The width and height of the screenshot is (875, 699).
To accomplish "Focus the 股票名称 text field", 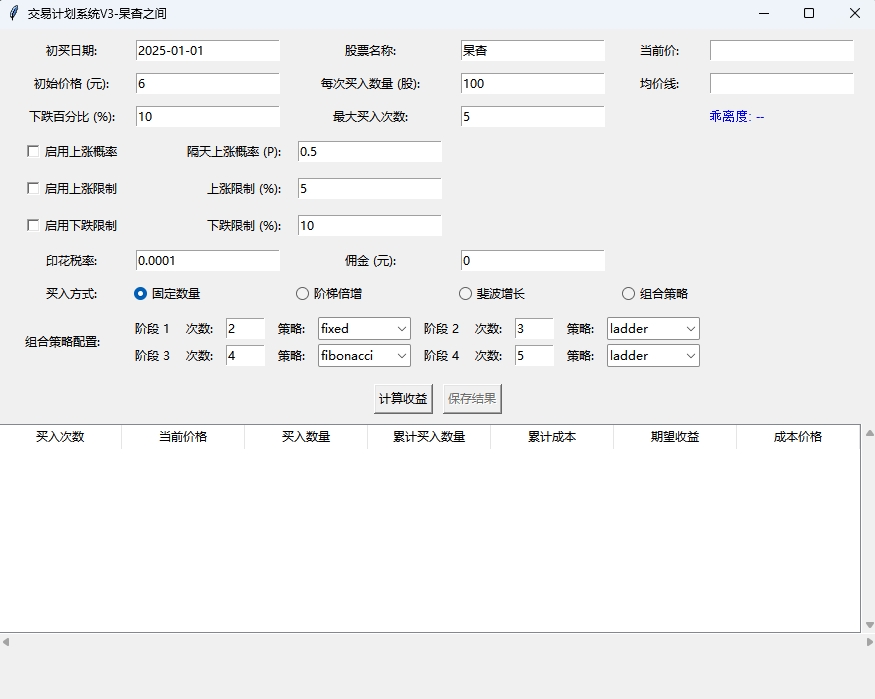I will [532, 50].
